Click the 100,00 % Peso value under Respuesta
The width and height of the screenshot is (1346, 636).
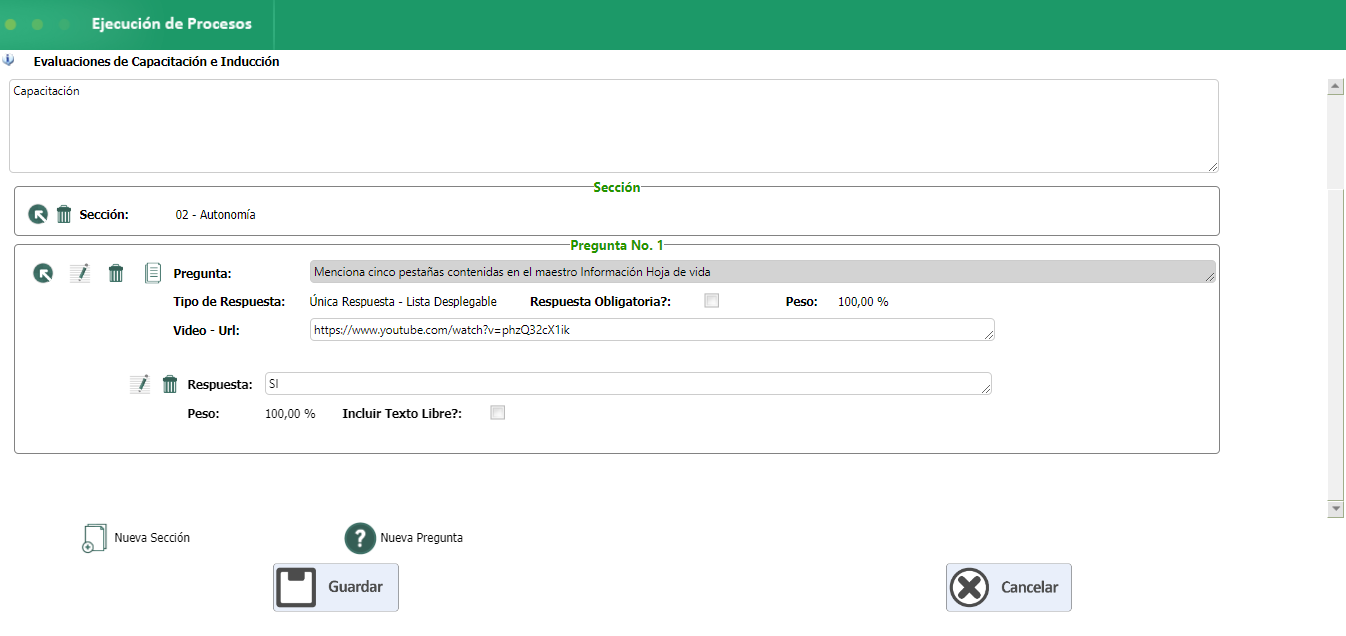[290, 413]
